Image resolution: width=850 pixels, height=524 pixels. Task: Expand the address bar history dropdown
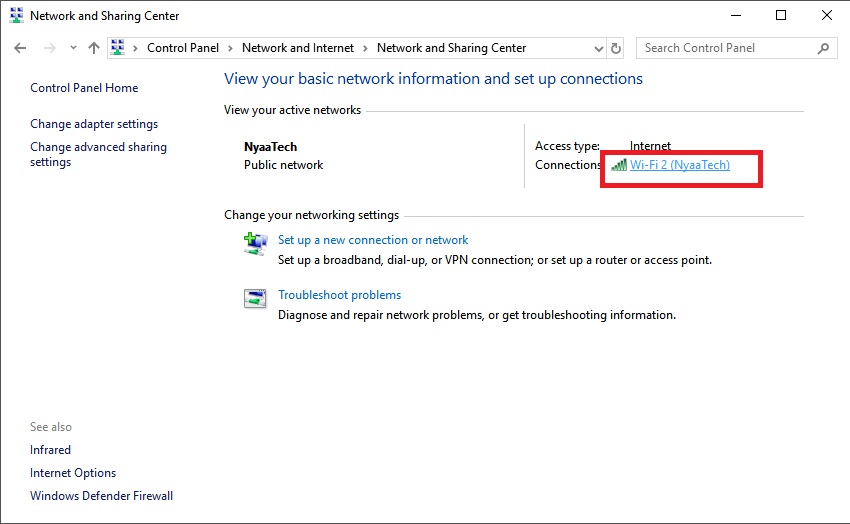(598, 48)
